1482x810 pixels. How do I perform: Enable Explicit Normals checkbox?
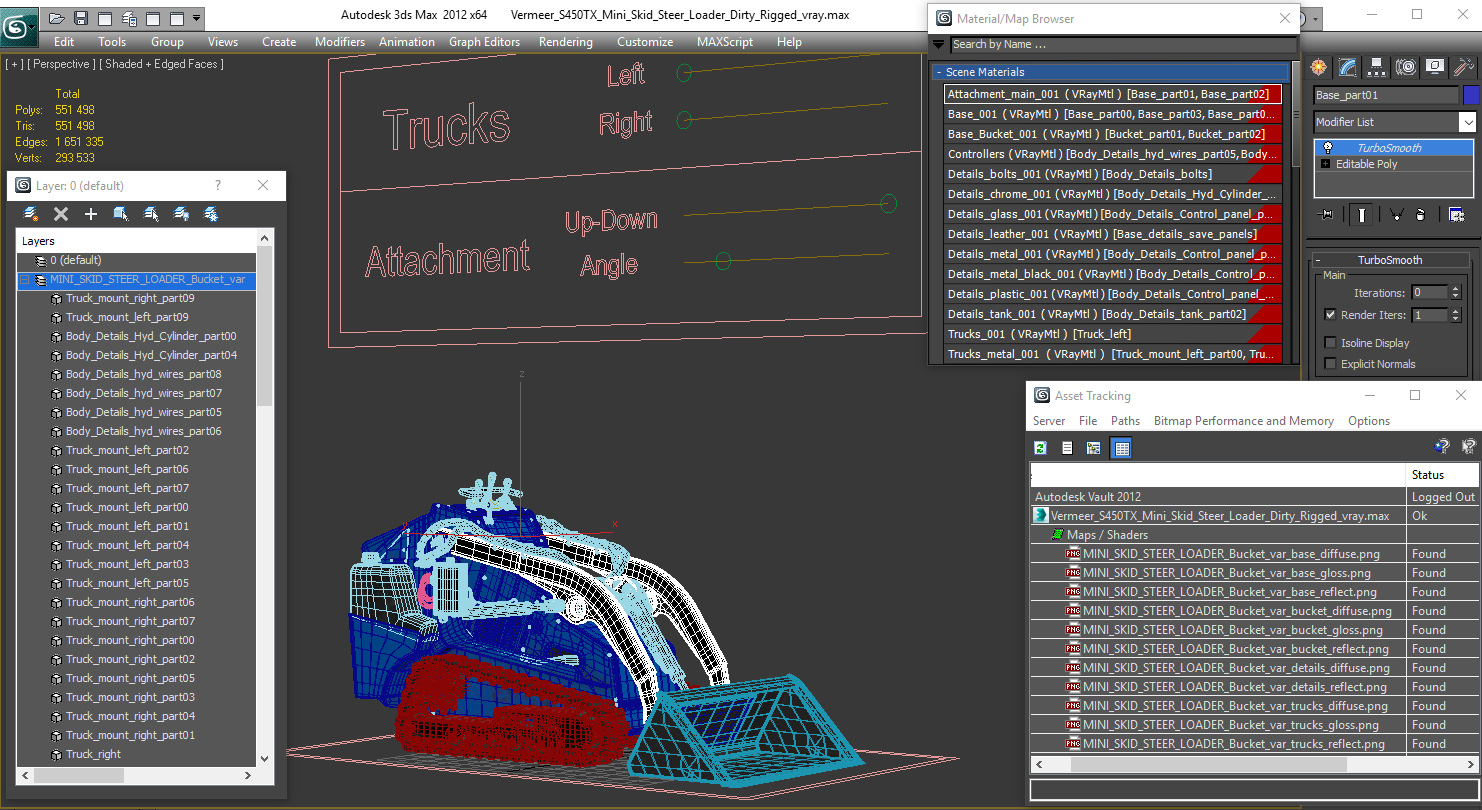click(x=1330, y=363)
